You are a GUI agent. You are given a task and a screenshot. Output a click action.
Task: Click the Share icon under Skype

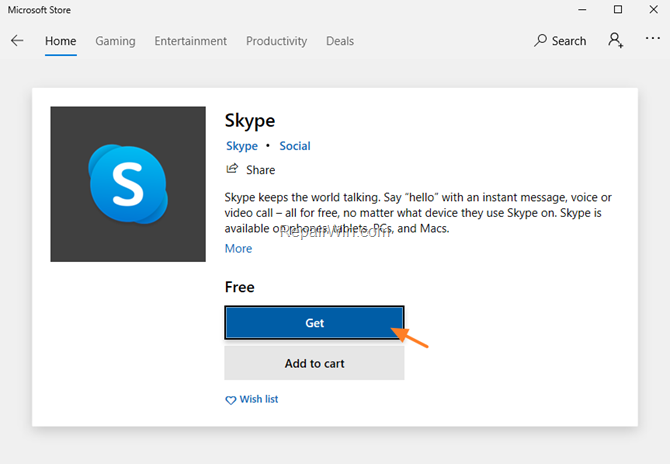point(232,169)
